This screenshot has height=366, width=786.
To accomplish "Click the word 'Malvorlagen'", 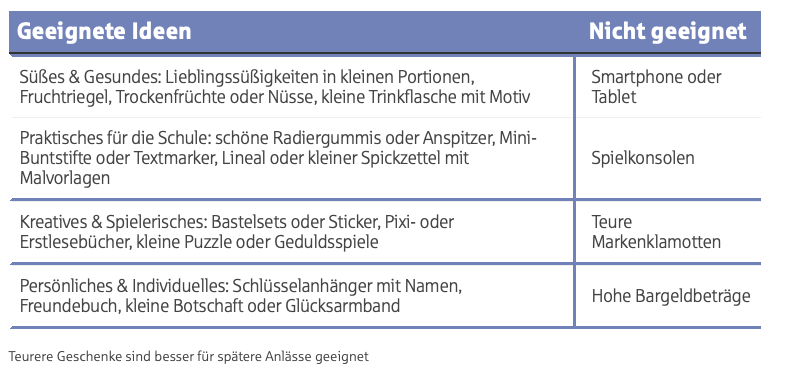I will 65,177.
